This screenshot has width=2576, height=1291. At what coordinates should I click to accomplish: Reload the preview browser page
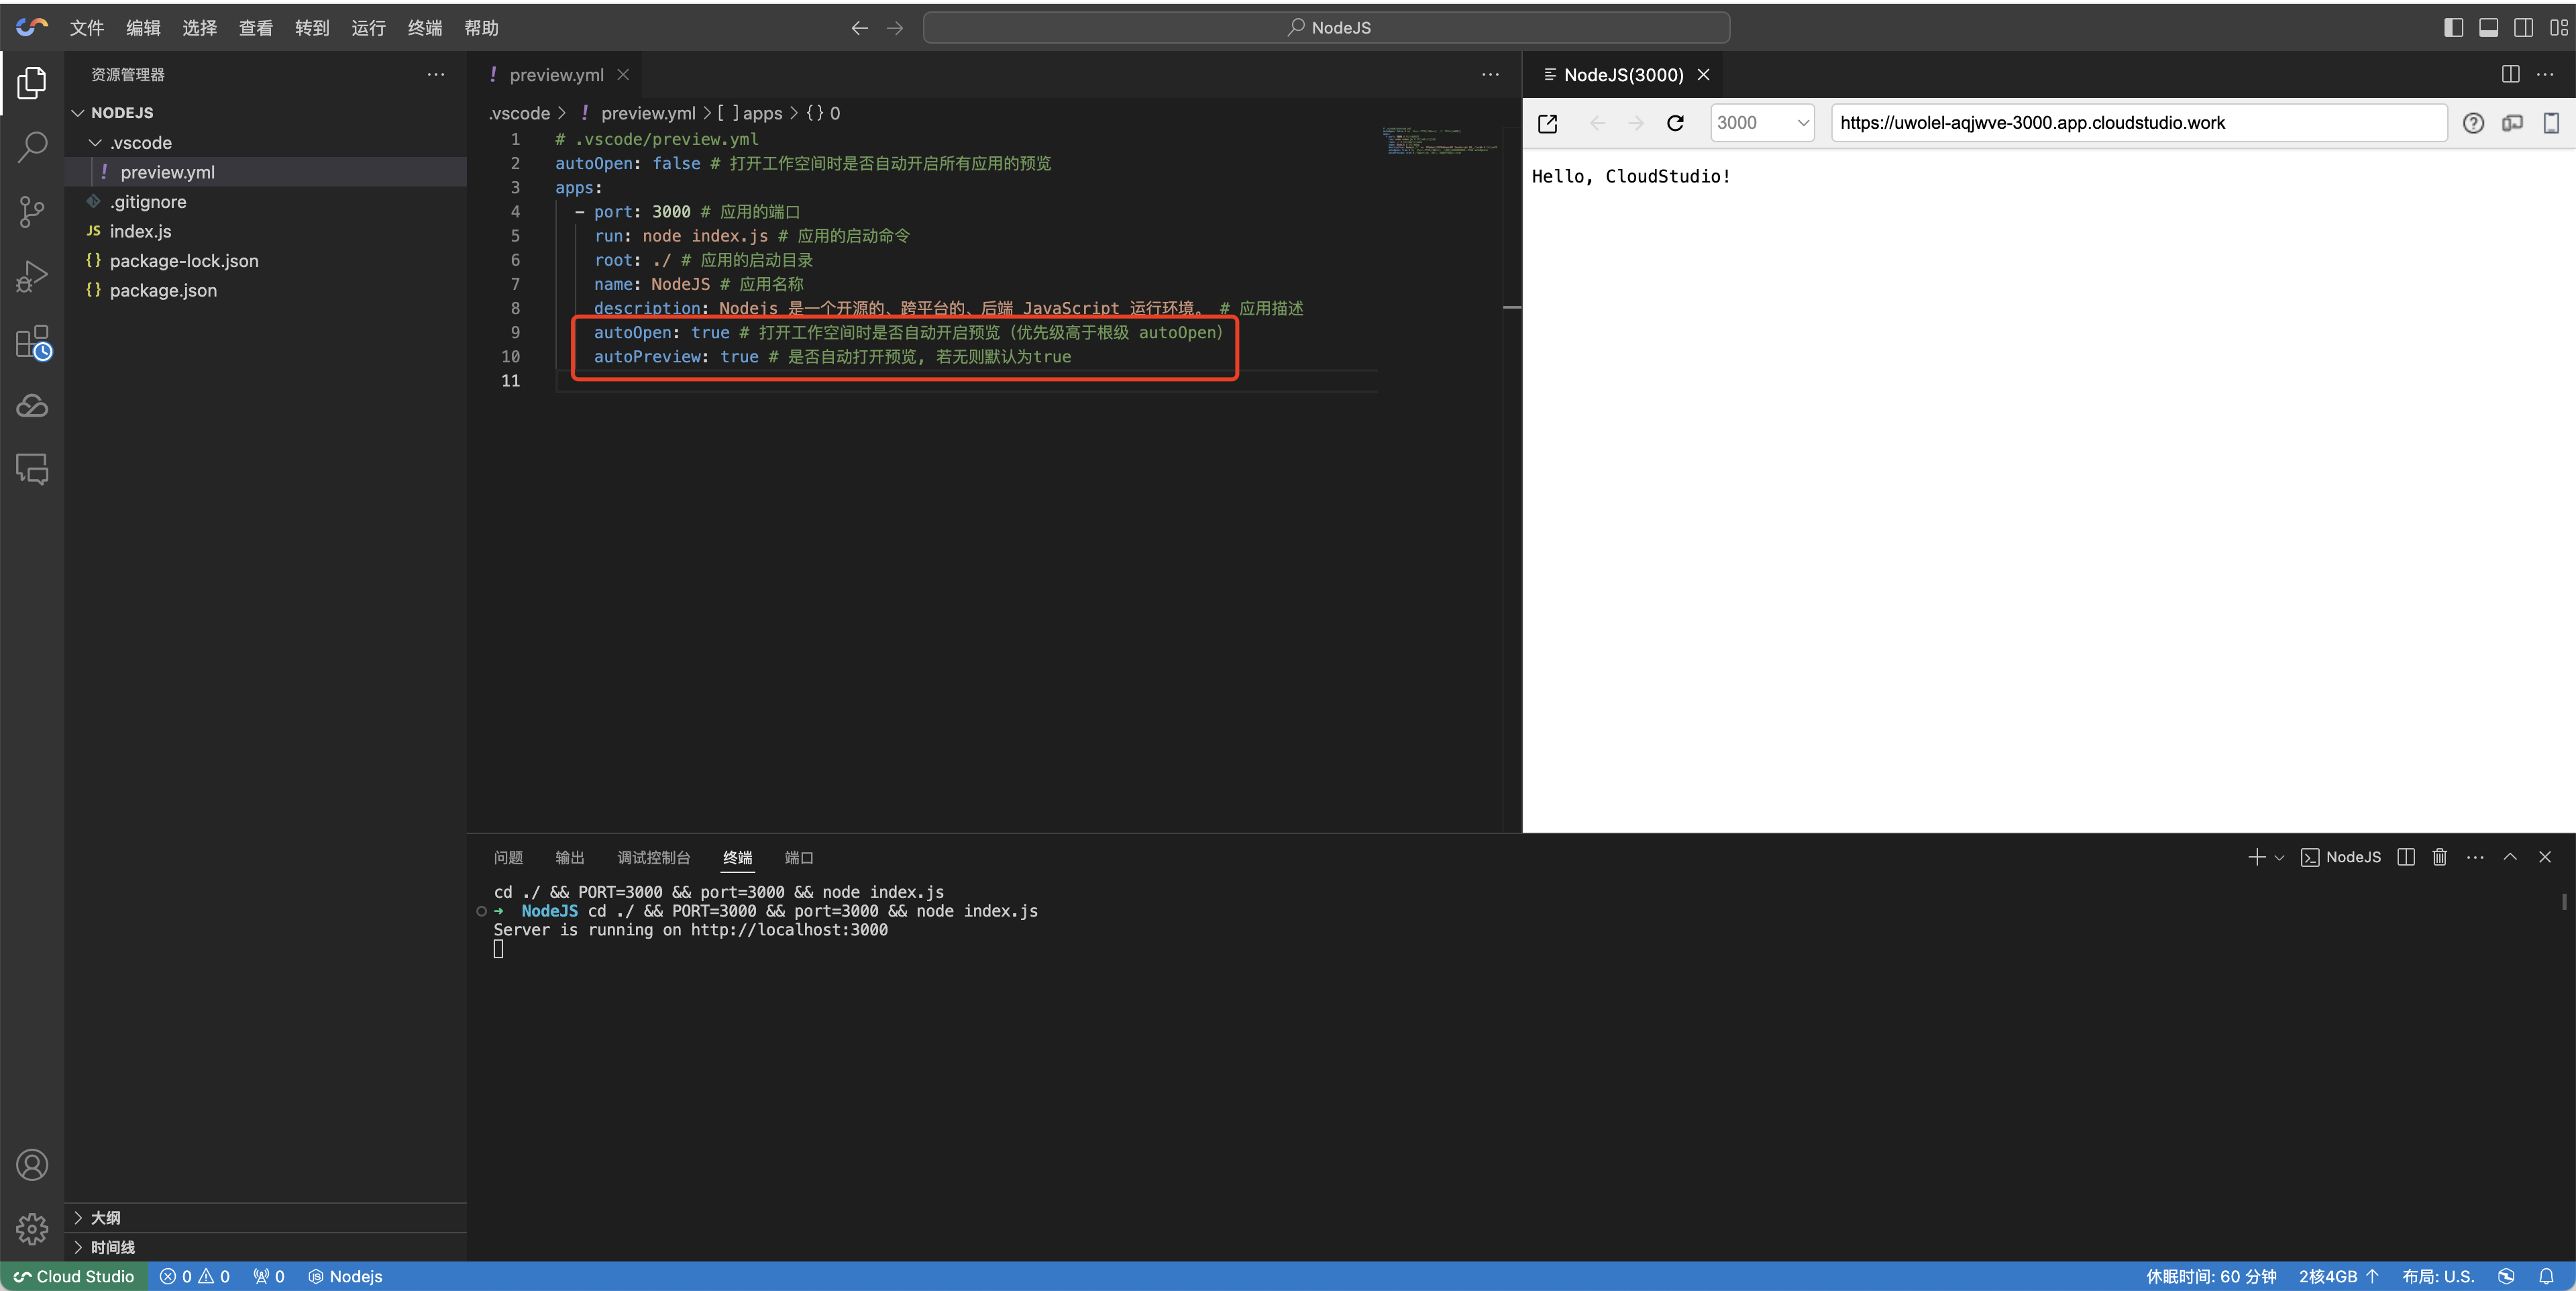(1675, 123)
